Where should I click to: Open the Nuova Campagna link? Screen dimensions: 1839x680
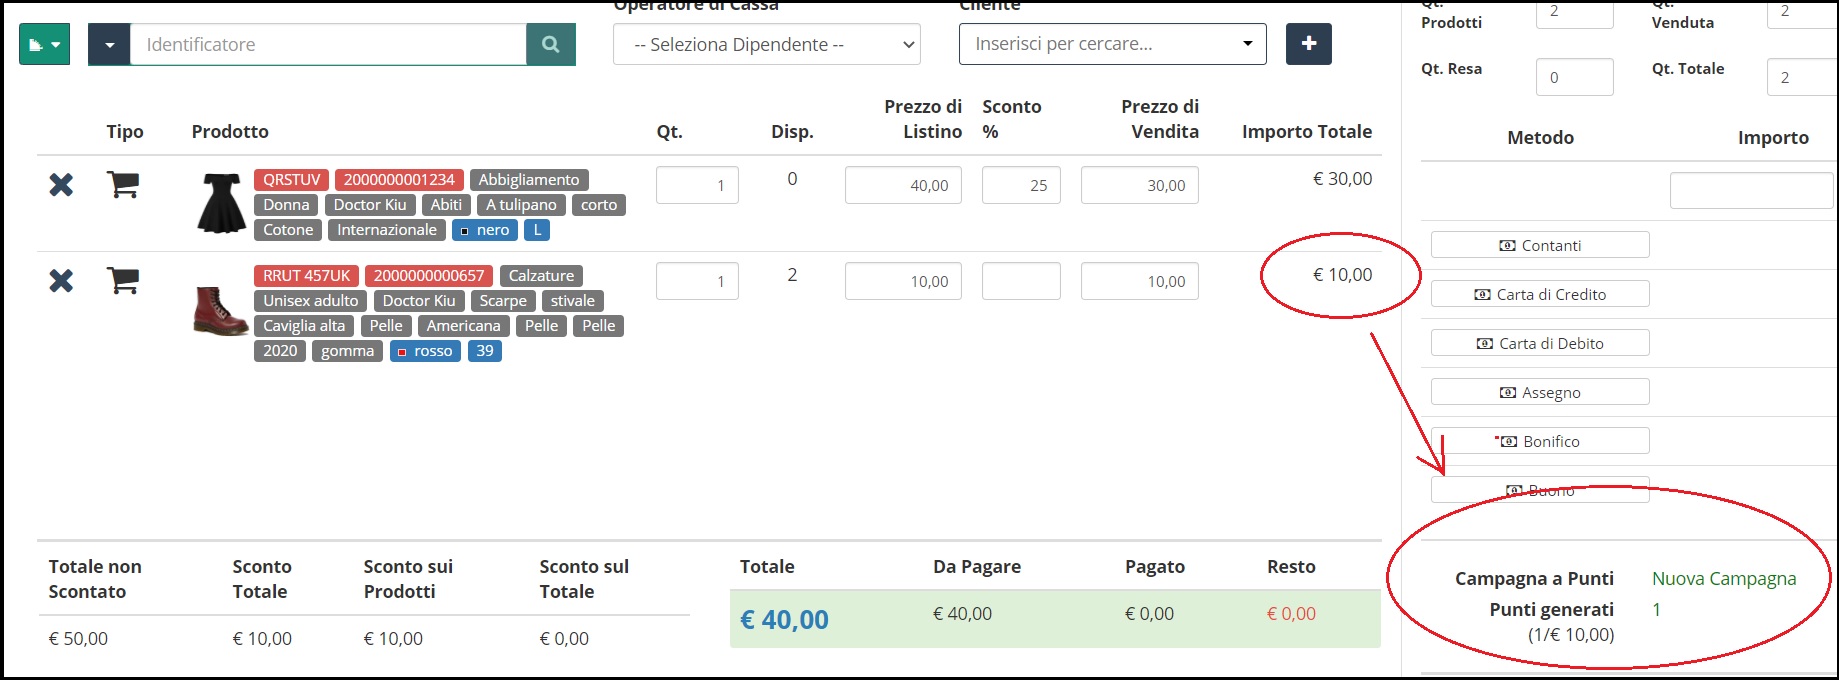(1724, 578)
